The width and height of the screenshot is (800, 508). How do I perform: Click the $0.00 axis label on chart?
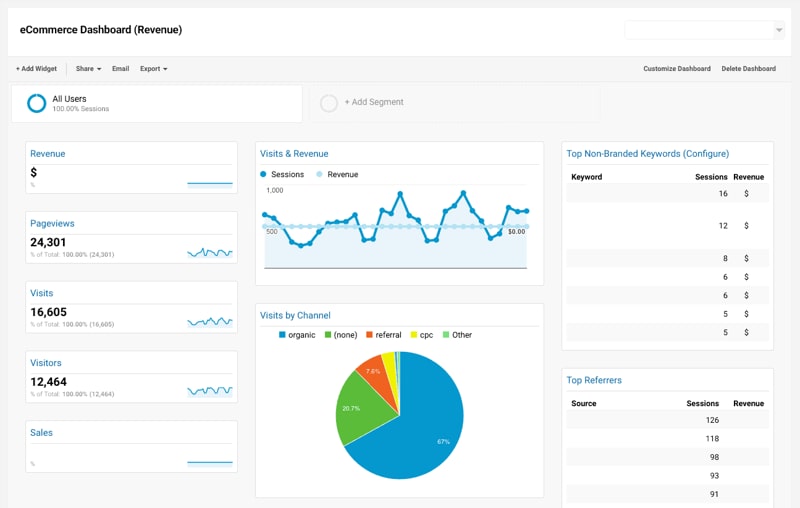(516, 232)
